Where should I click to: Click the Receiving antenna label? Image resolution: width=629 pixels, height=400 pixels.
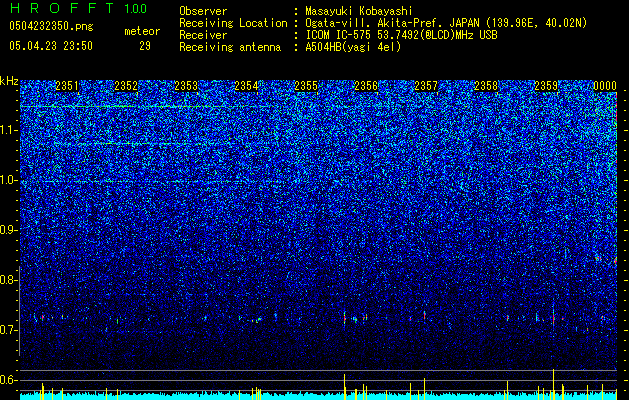(230, 47)
